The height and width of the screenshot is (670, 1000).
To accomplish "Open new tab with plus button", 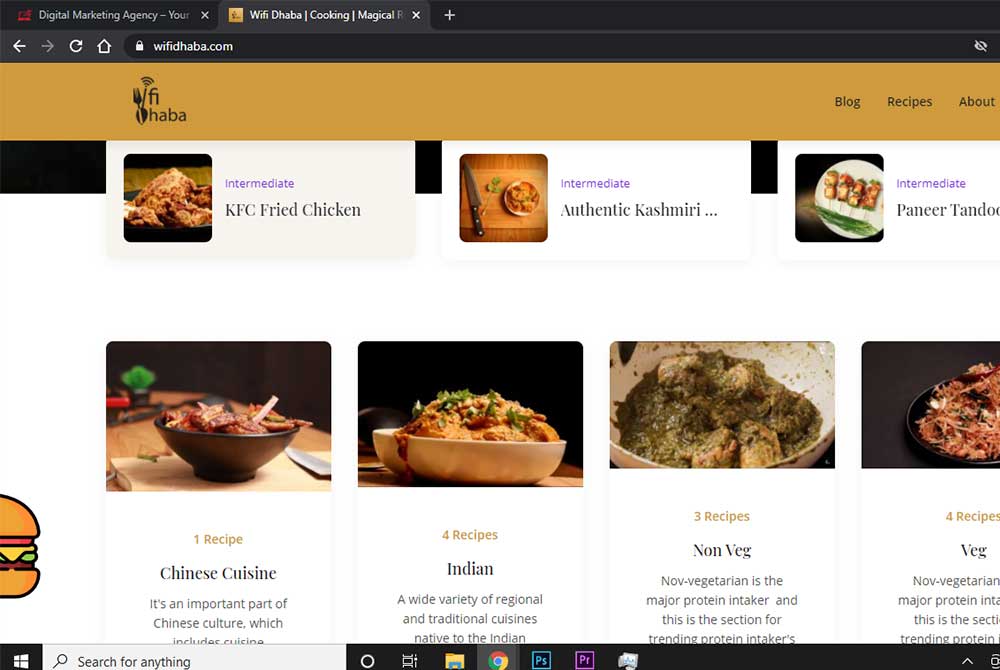I will click(449, 15).
